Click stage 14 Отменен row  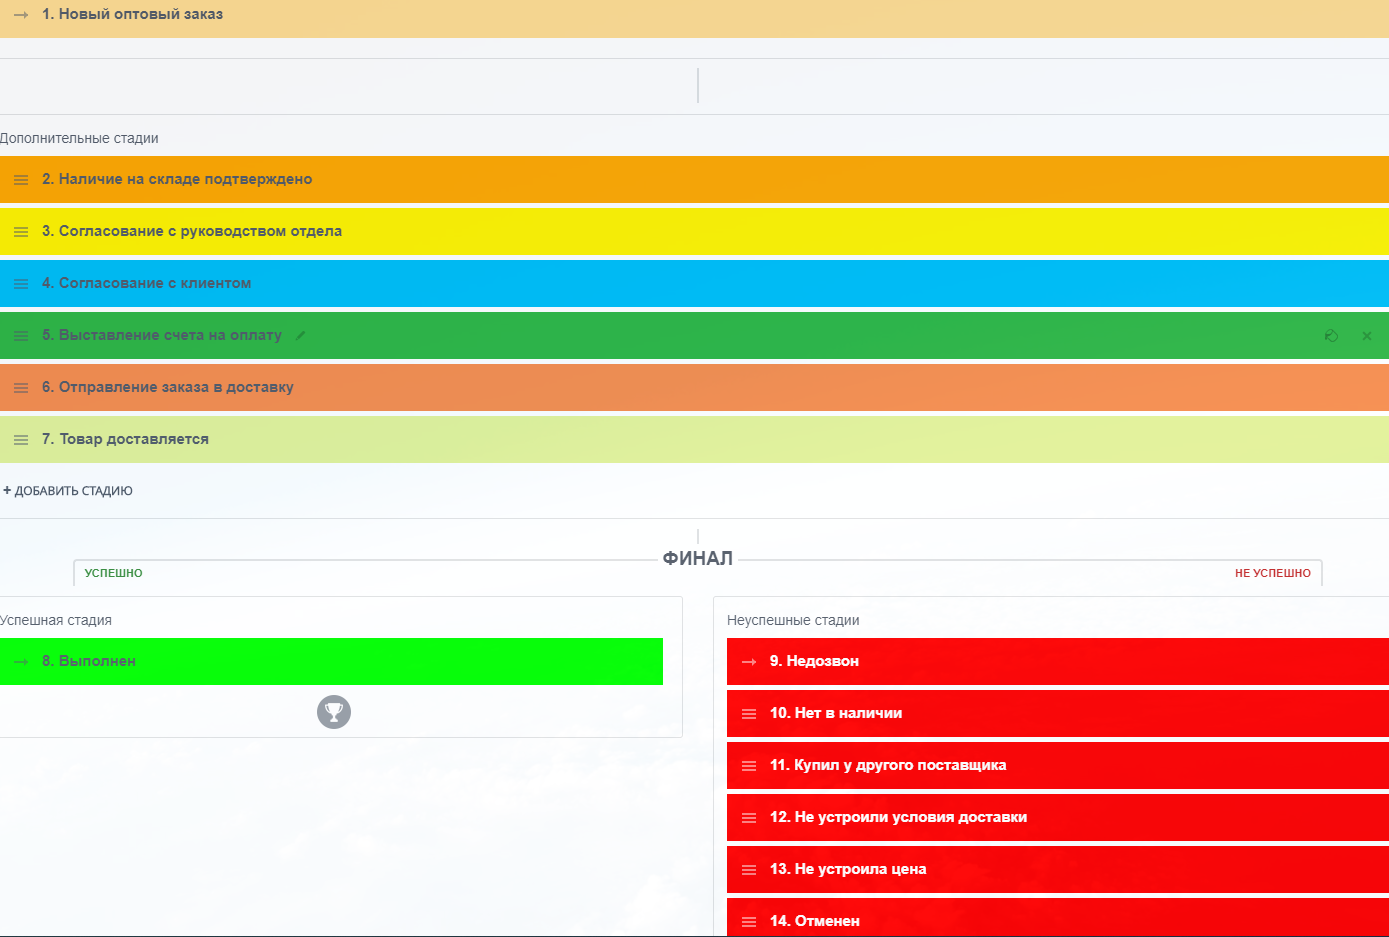click(815, 921)
